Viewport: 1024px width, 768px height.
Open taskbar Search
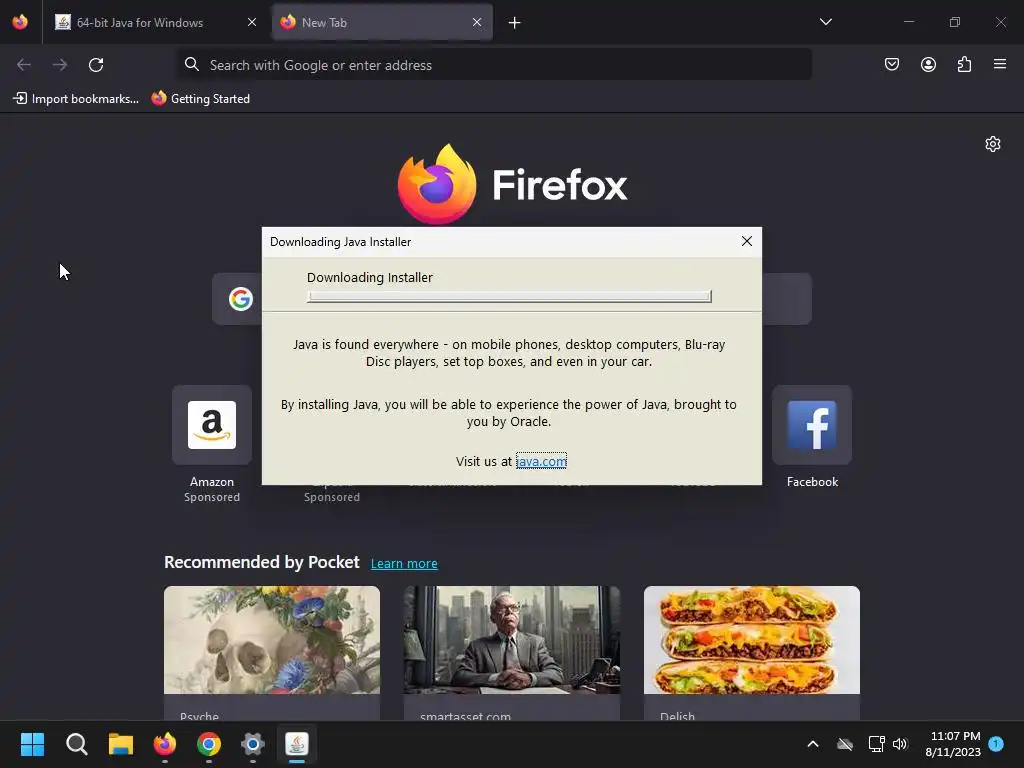click(x=76, y=744)
